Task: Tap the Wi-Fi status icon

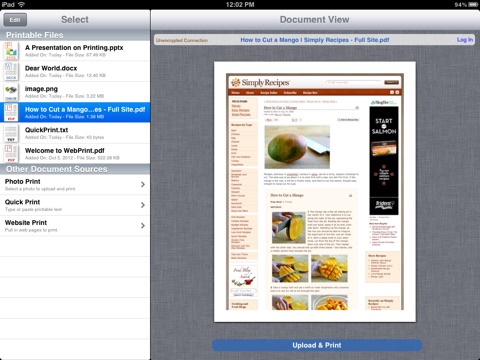Action: [x=21, y=4]
